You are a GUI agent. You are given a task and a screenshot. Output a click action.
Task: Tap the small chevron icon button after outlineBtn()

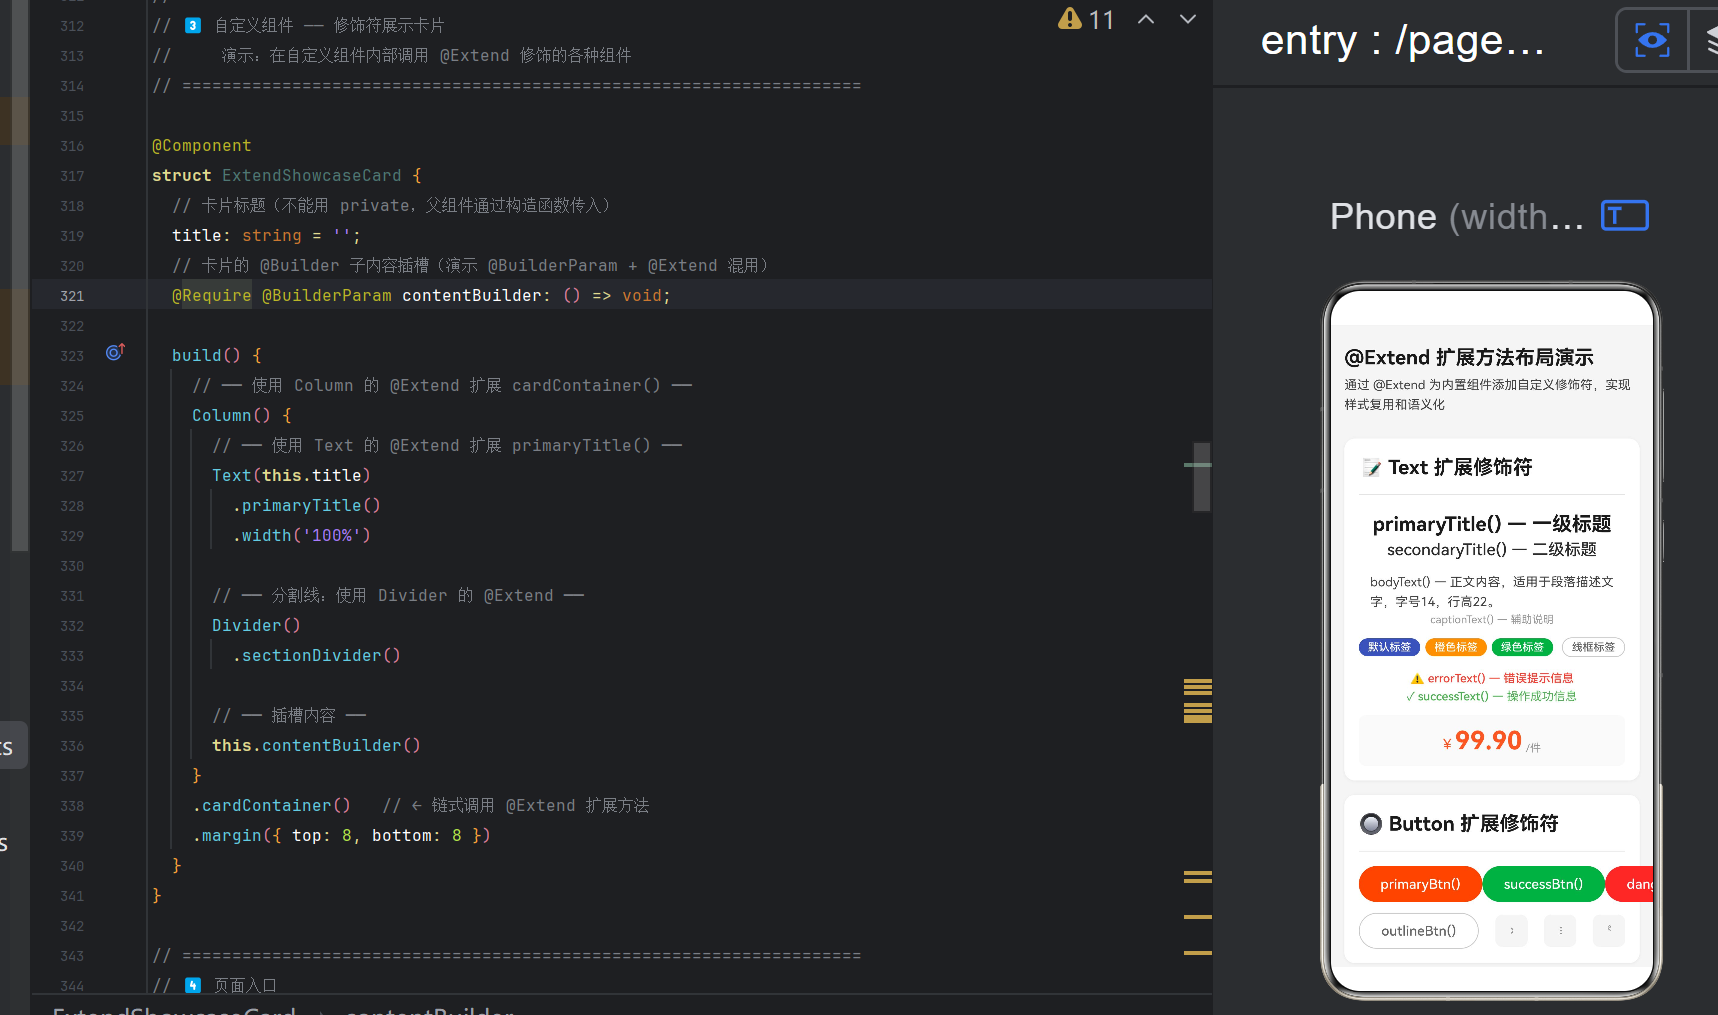pos(1511,930)
